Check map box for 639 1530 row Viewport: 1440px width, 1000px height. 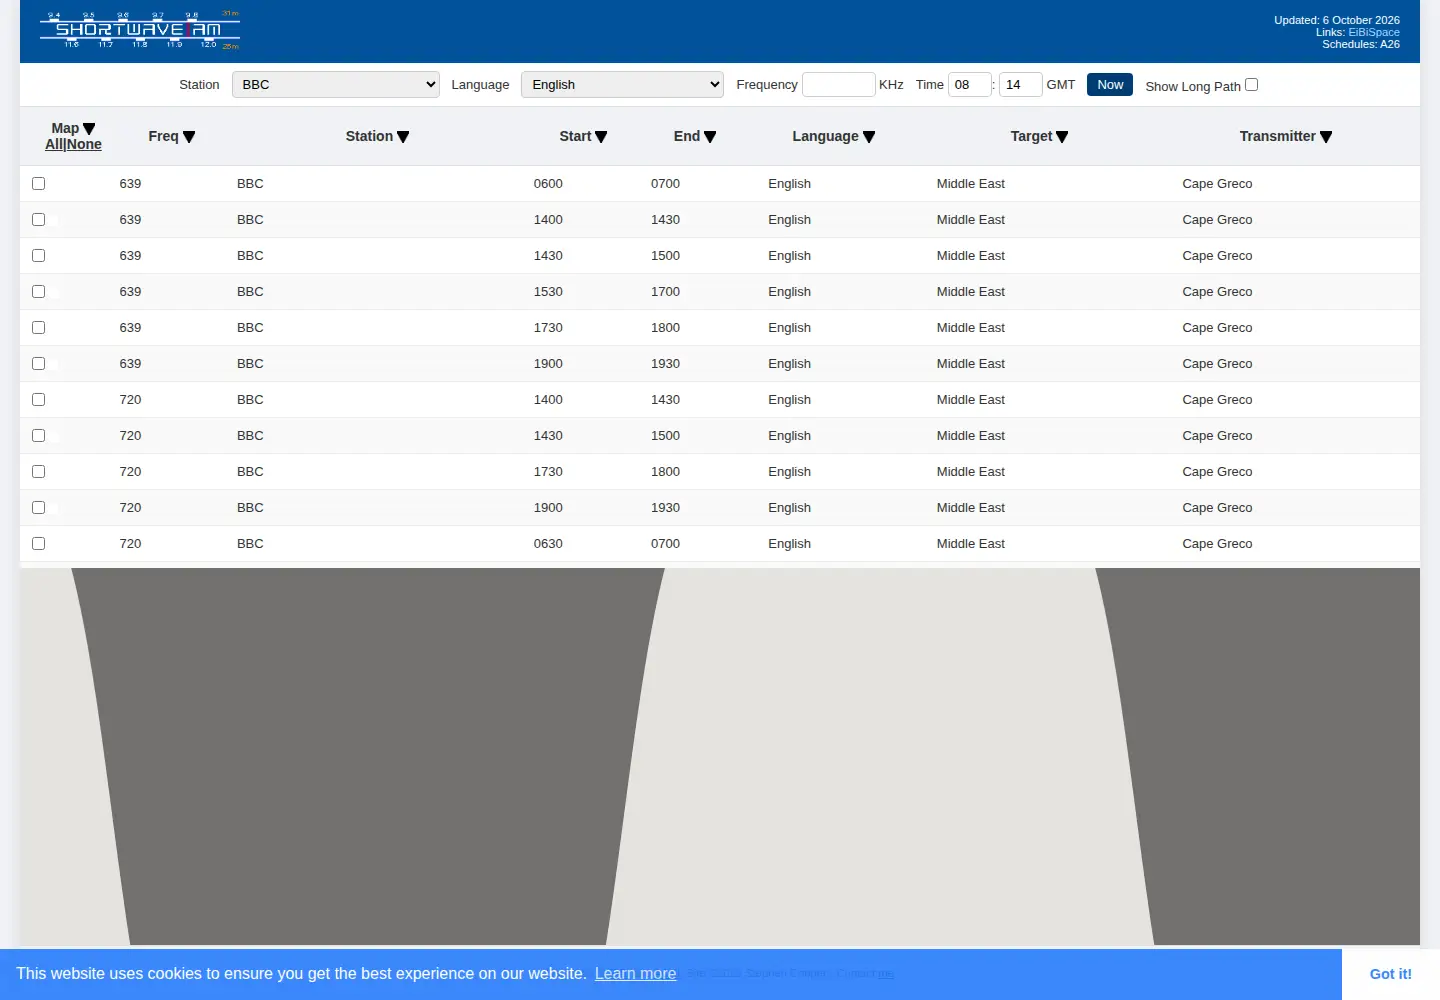pyautogui.click(x=38, y=292)
